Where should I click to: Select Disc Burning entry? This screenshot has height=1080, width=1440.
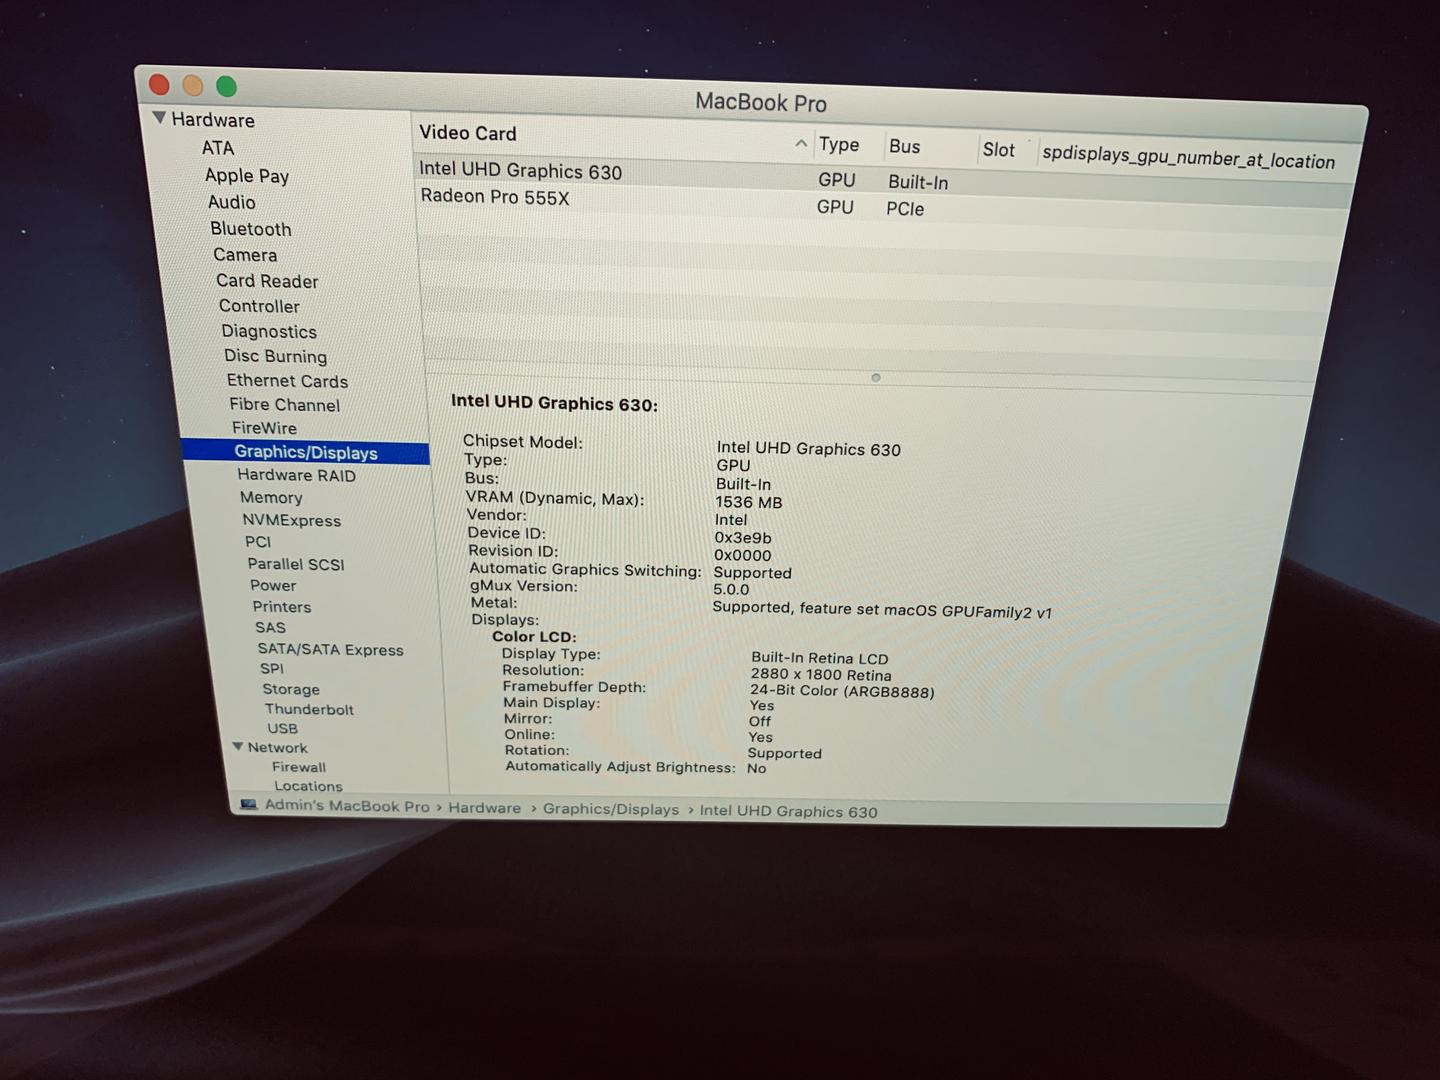coord(276,356)
